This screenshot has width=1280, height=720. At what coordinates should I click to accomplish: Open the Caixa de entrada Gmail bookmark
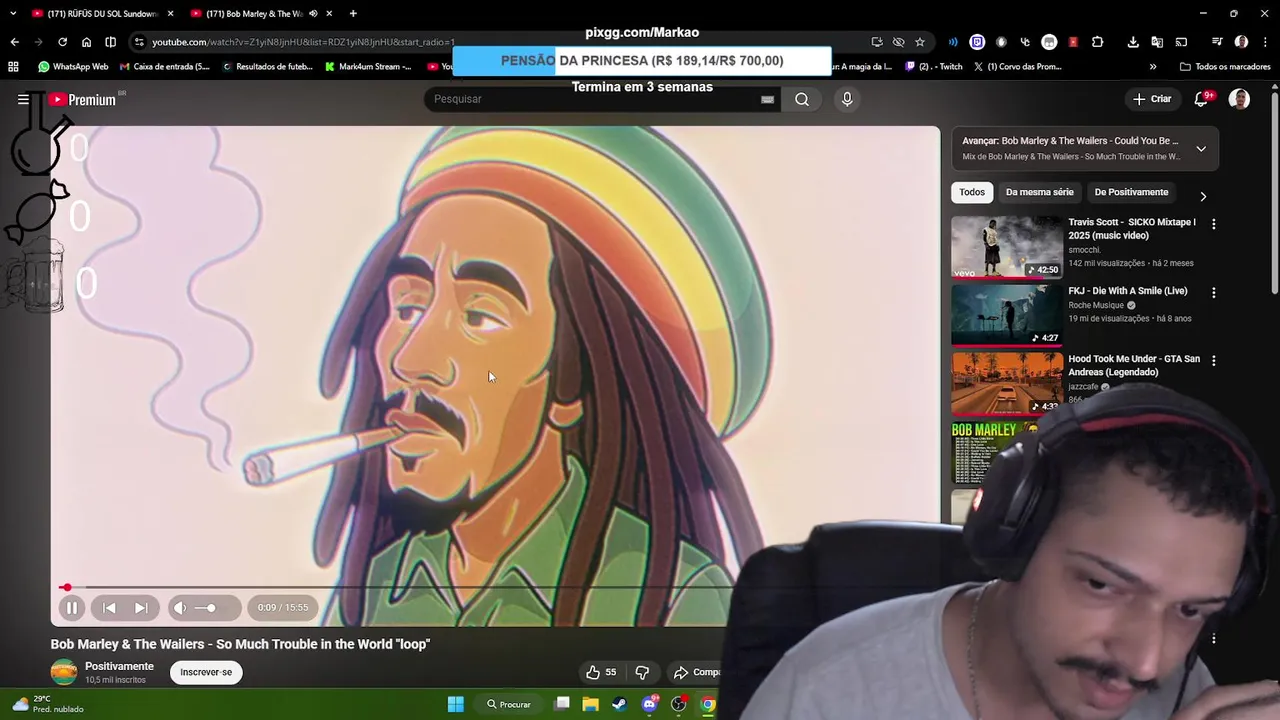(165, 67)
